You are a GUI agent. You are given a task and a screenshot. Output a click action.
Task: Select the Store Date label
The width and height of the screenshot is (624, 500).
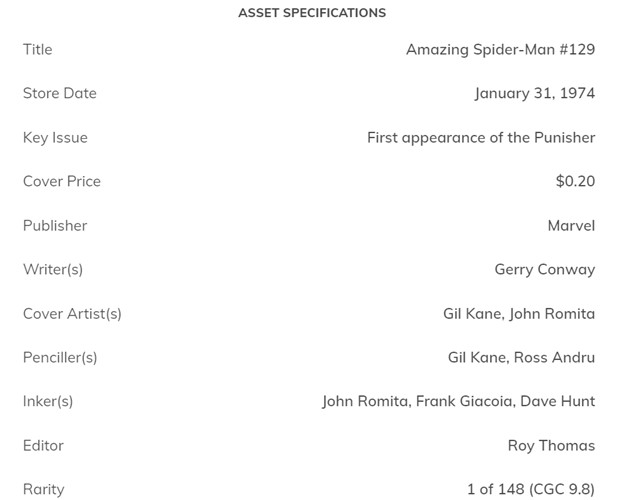click(60, 94)
